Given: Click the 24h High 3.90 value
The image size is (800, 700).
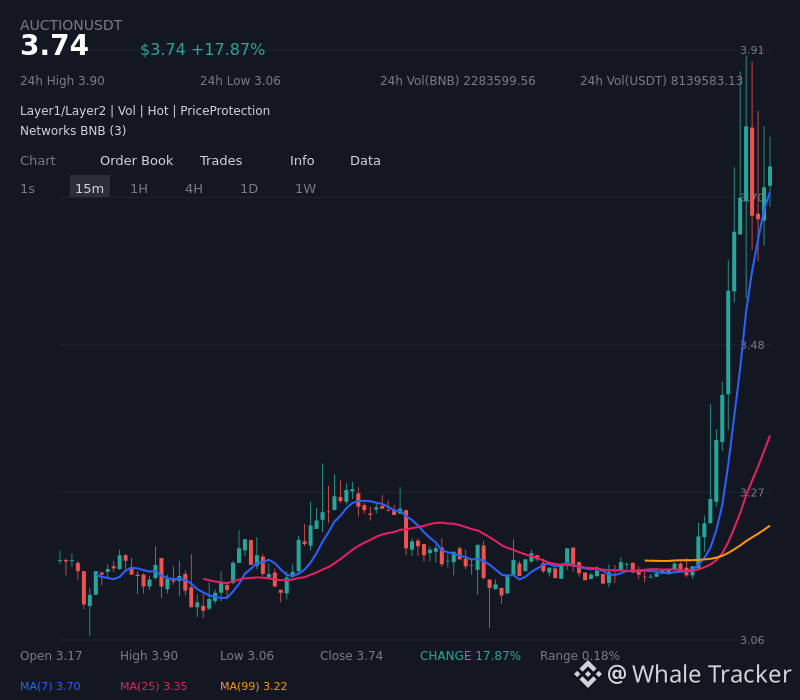Looking at the screenshot, I should point(62,81).
